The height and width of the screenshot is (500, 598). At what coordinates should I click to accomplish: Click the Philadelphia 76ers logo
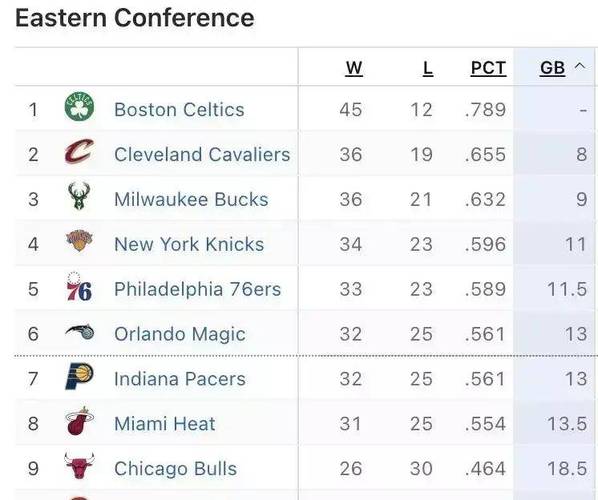pos(79,286)
